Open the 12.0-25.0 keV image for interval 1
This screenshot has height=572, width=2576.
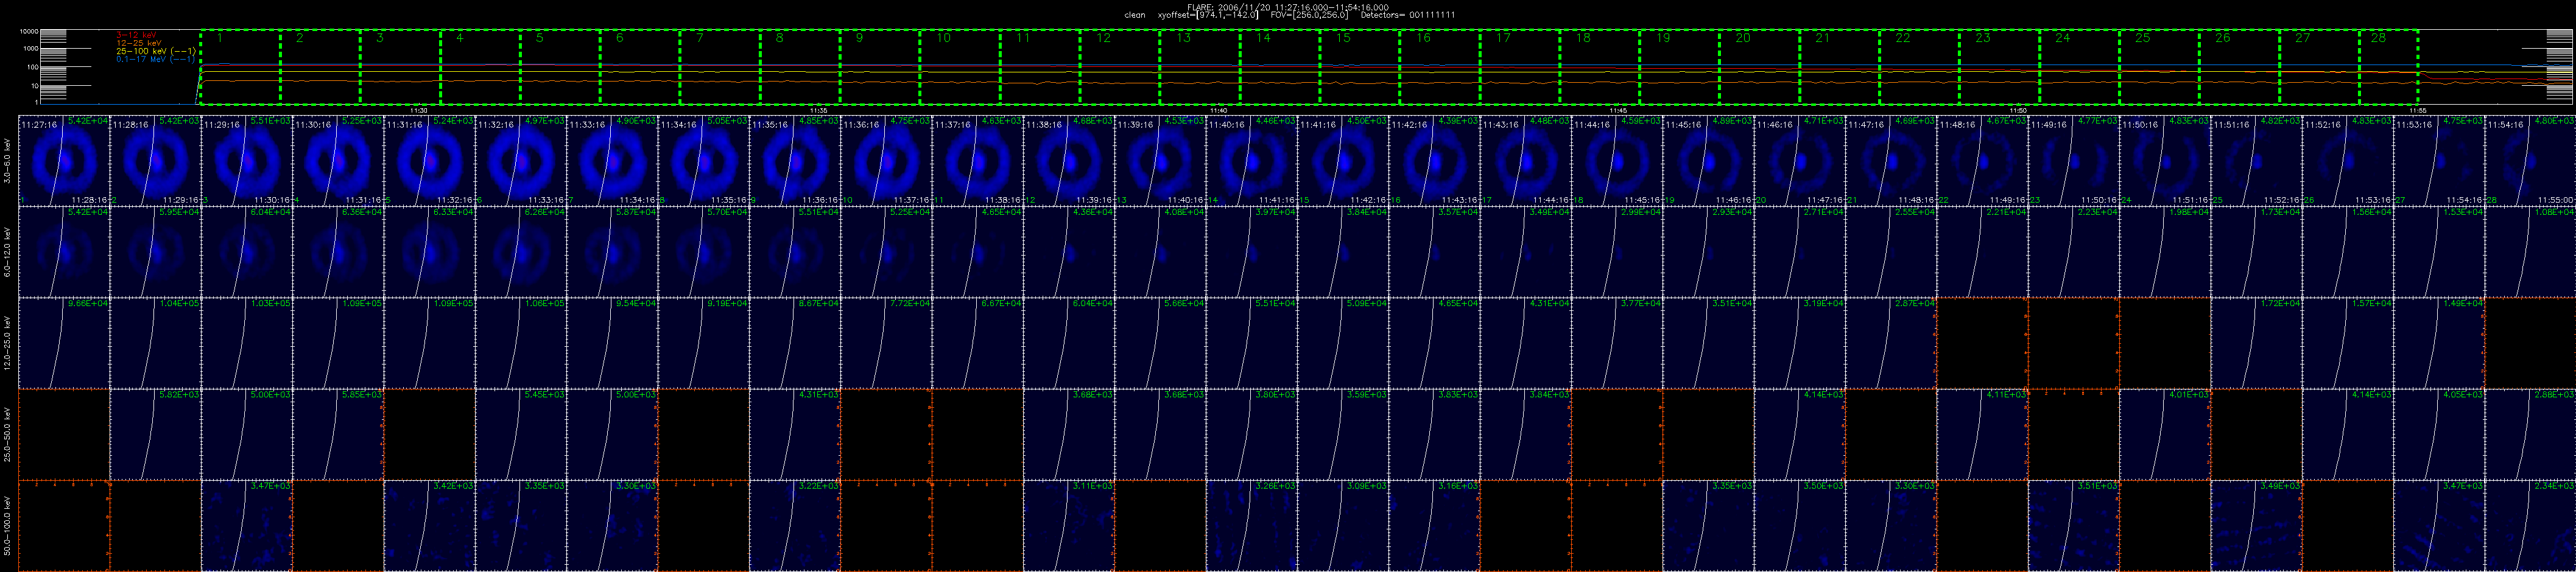(x=64, y=343)
